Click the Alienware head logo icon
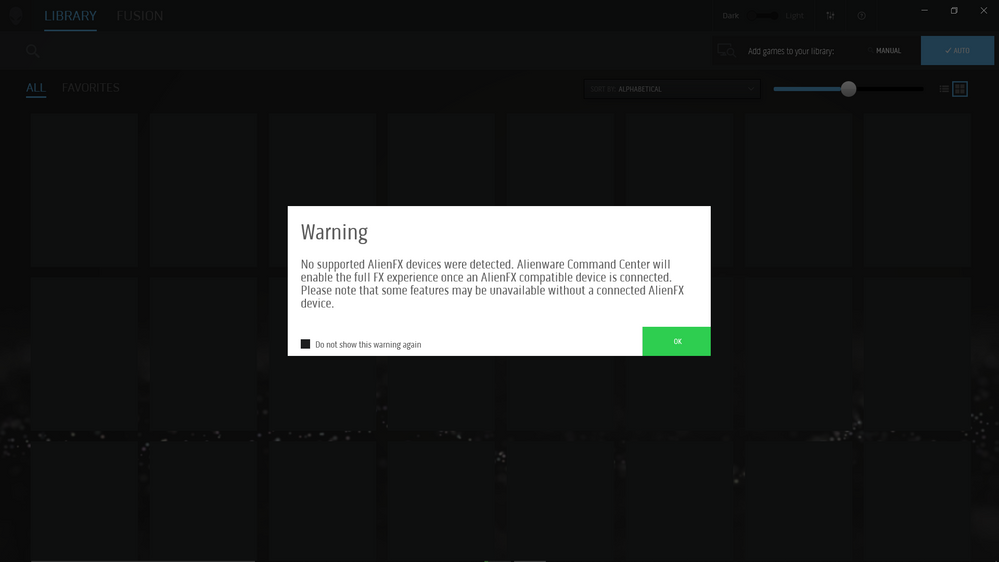The image size is (999, 562). coord(16,16)
